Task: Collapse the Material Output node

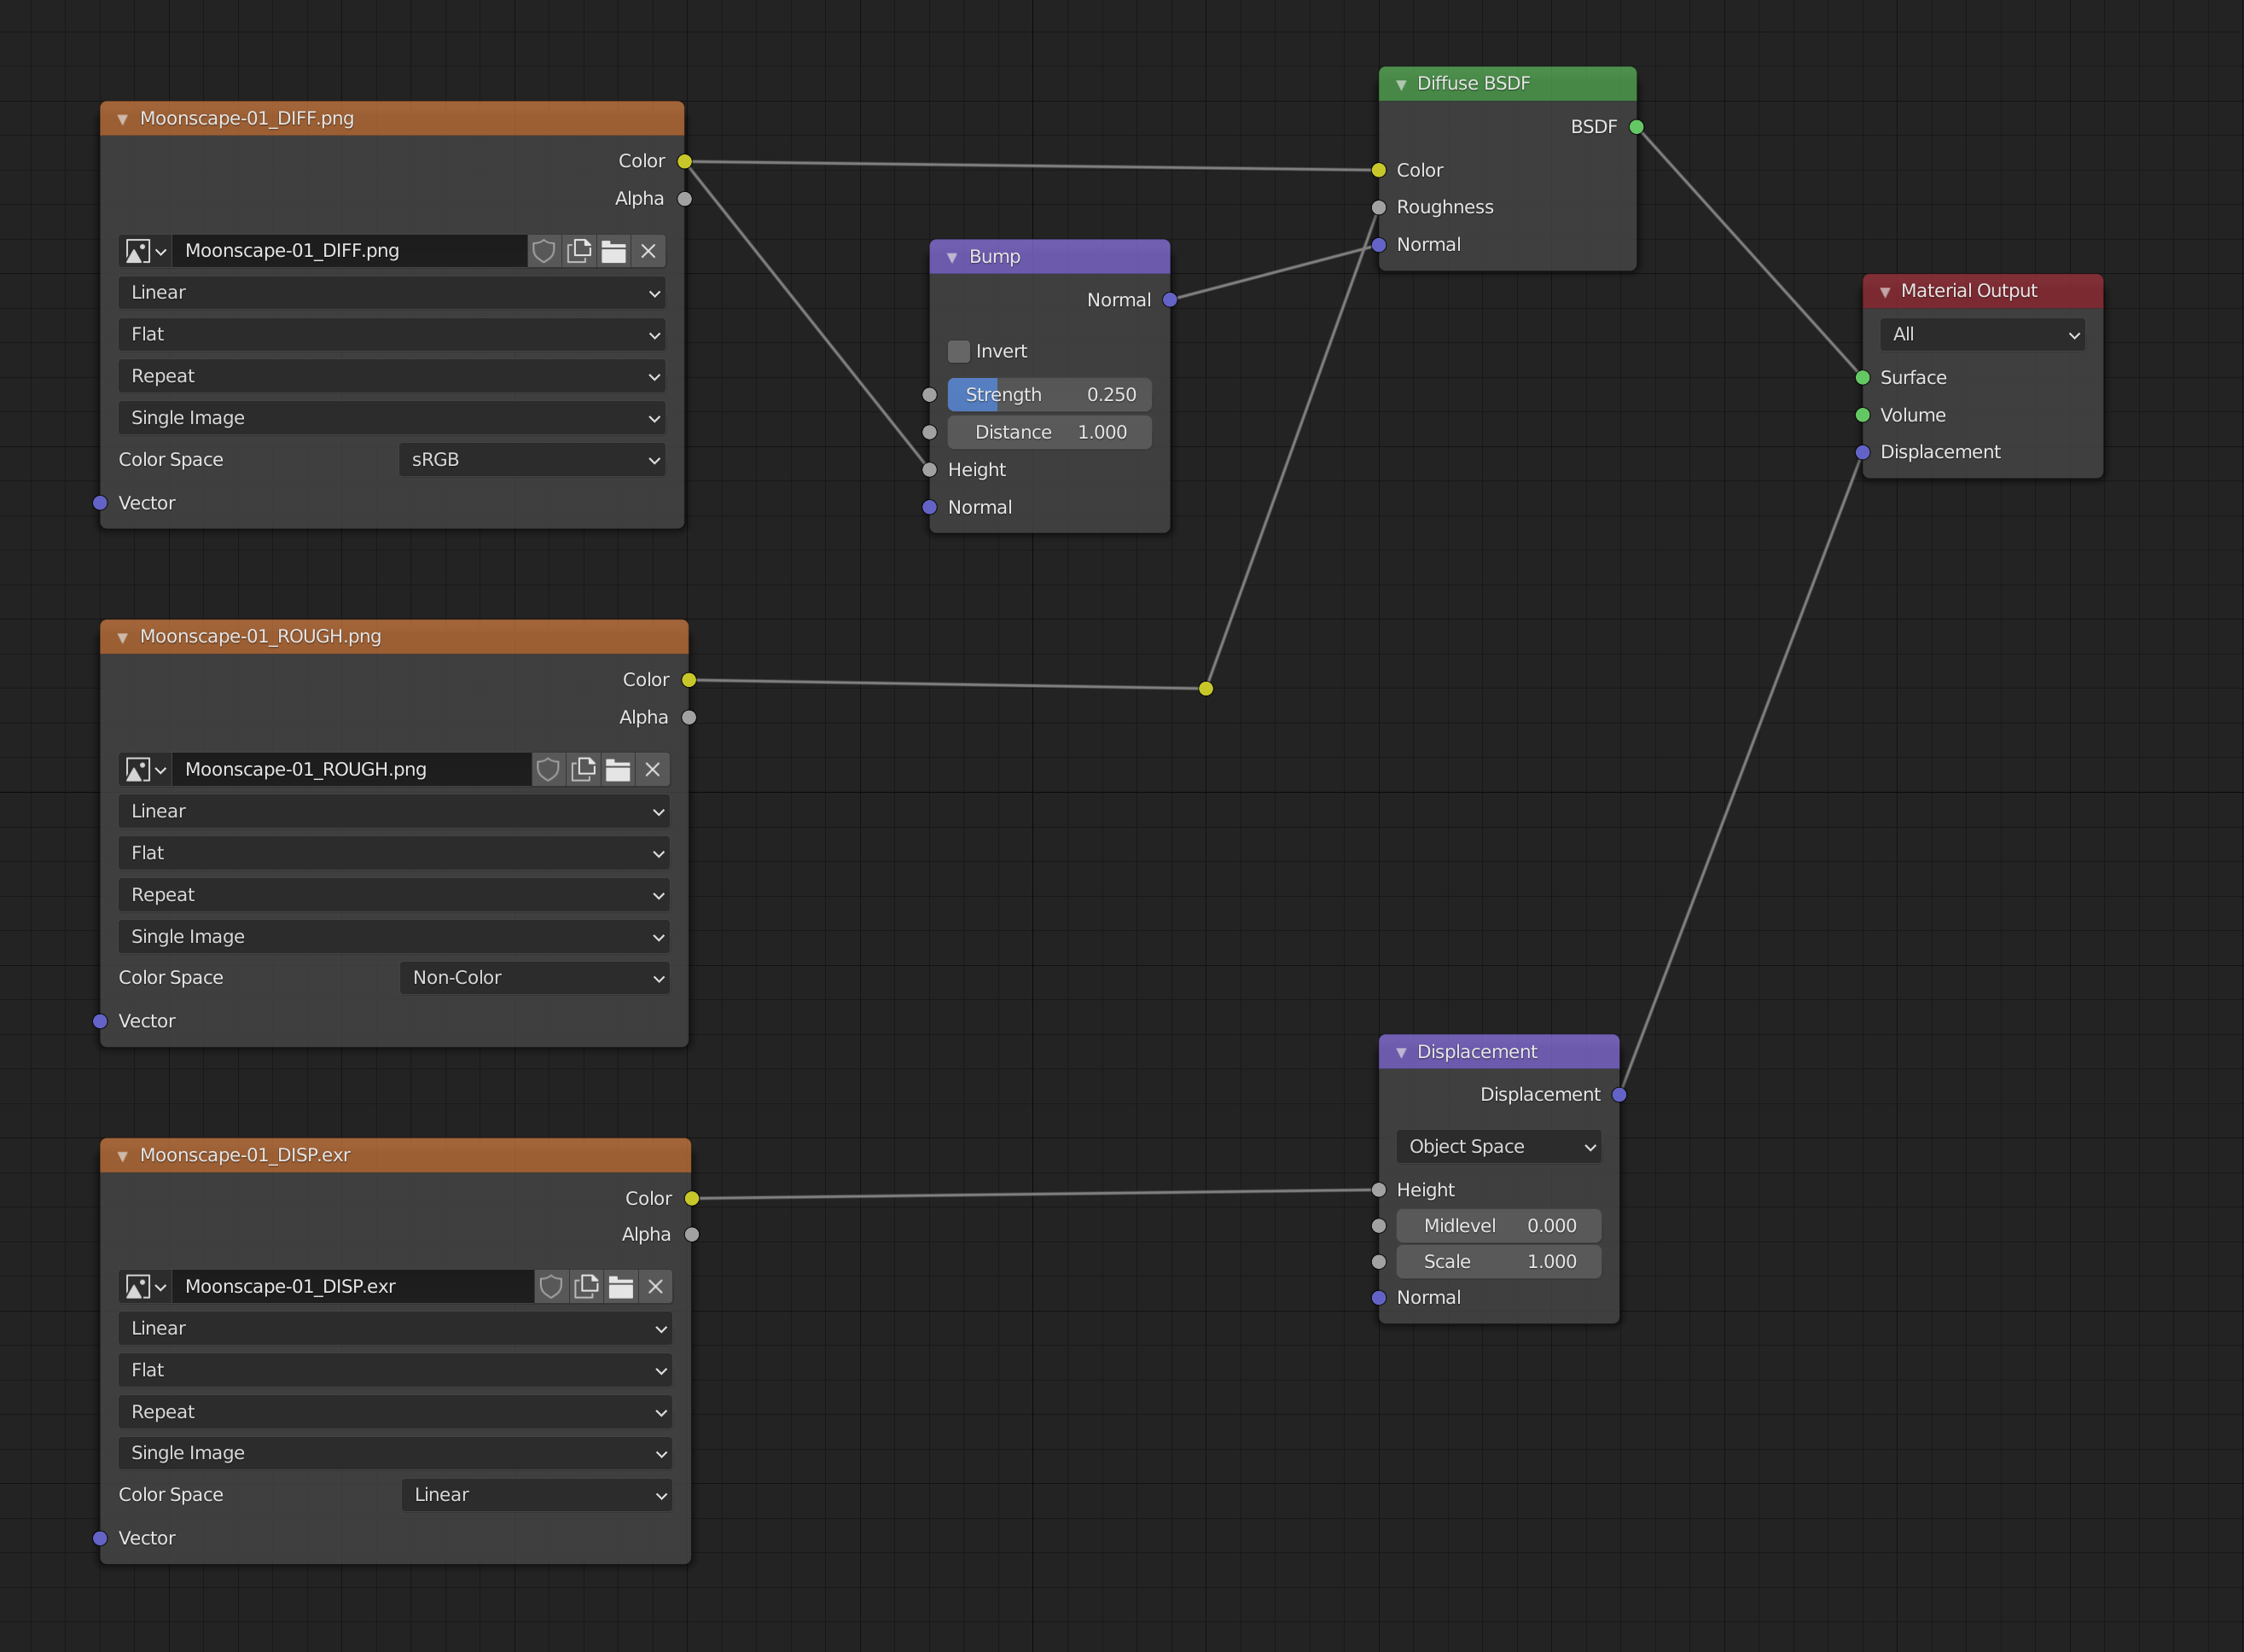Action: [x=1884, y=292]
